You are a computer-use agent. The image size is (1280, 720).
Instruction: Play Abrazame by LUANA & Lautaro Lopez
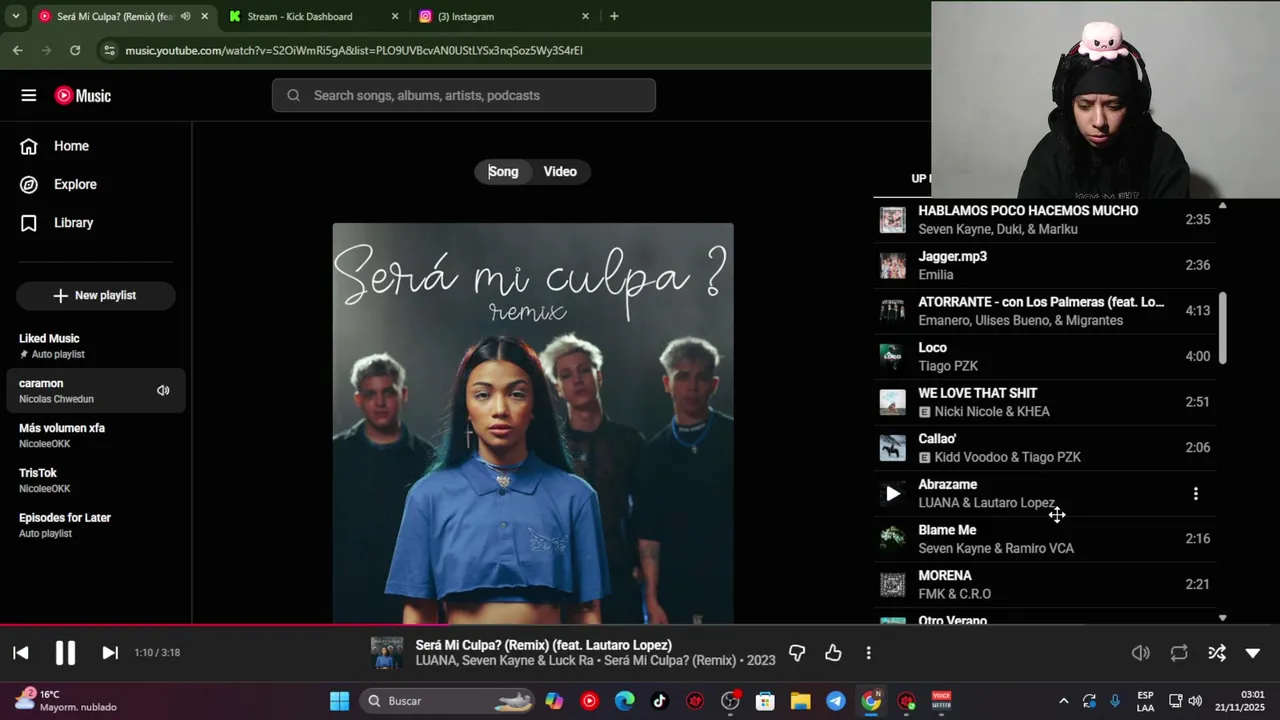point(893,493)
